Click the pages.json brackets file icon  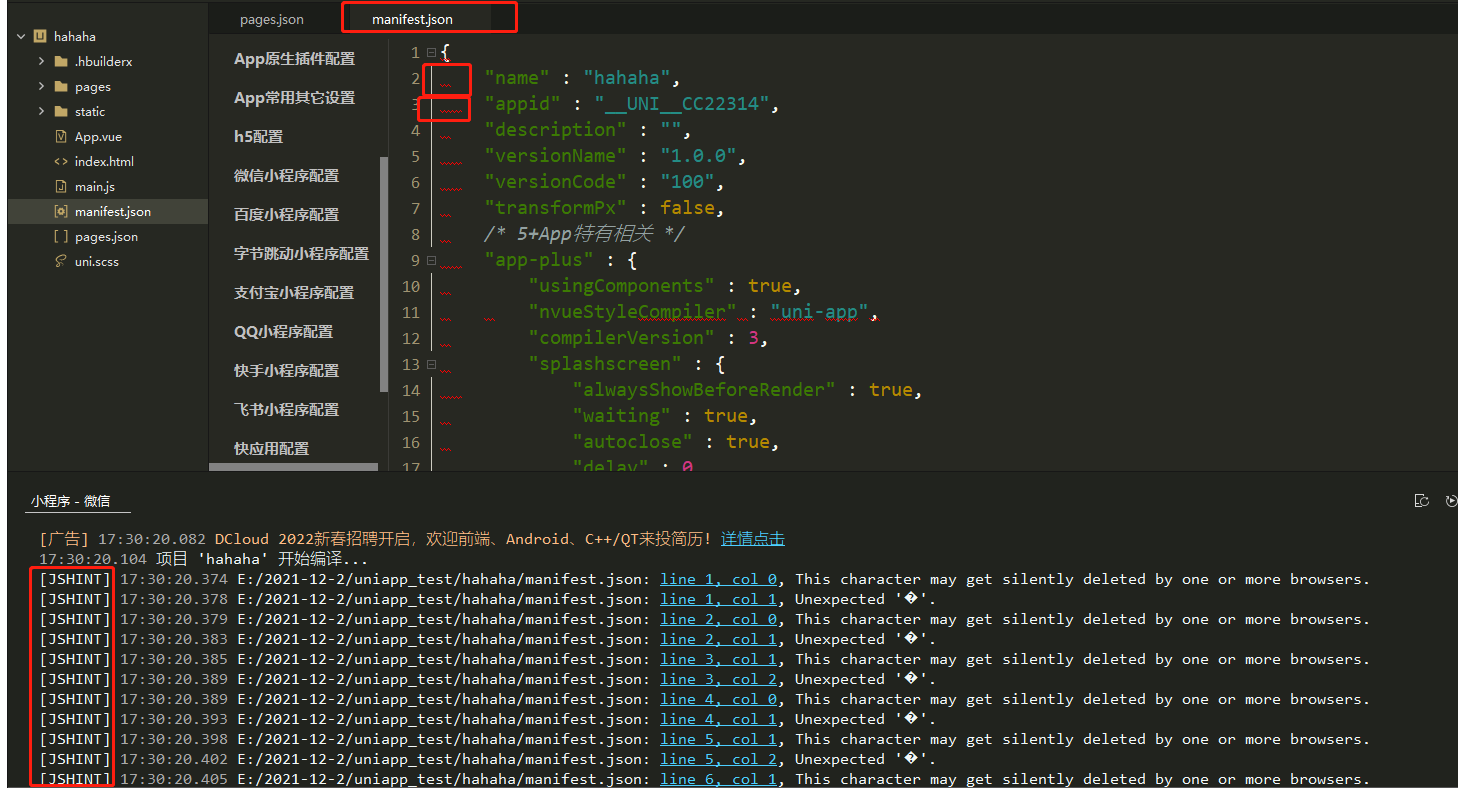[x=61, y=236]
